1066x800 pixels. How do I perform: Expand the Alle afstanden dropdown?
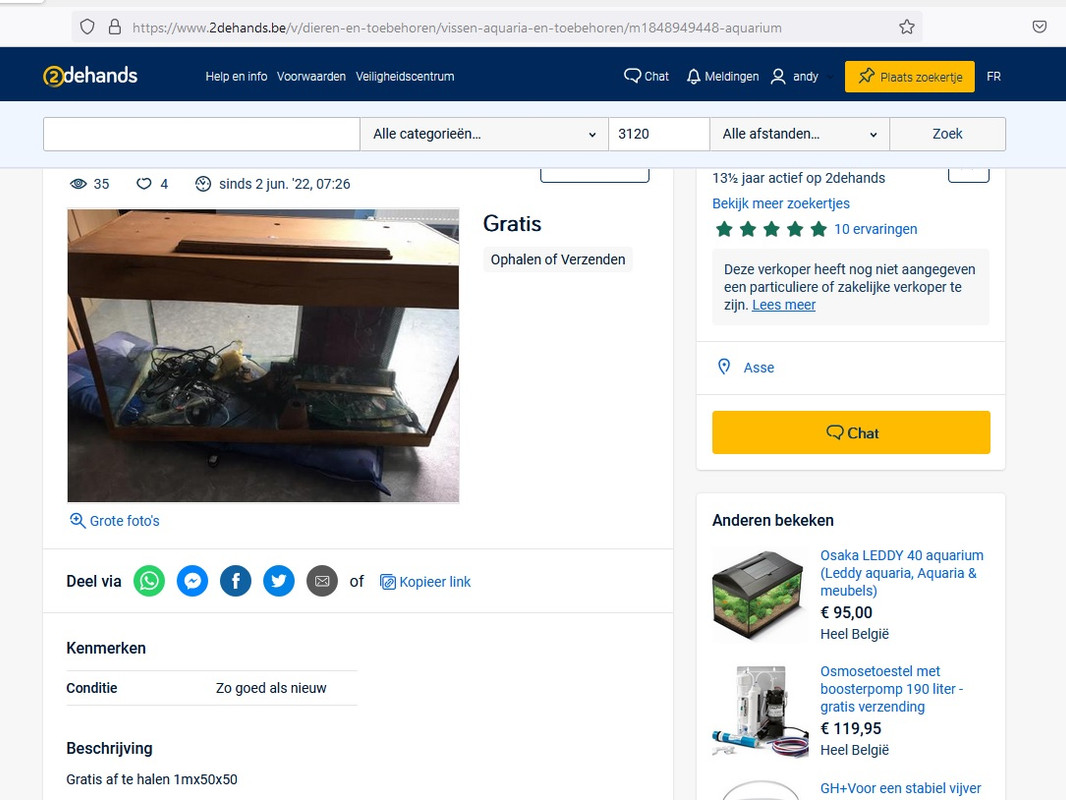coord(799,134)
